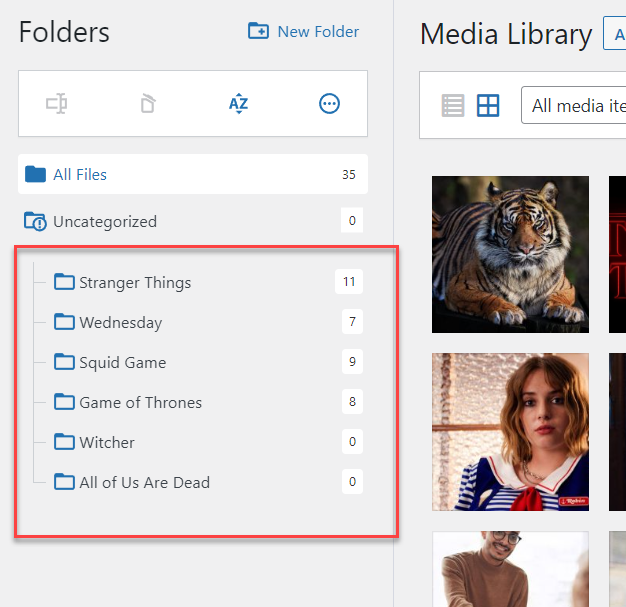Switch media library to grid view

(488, 105)
